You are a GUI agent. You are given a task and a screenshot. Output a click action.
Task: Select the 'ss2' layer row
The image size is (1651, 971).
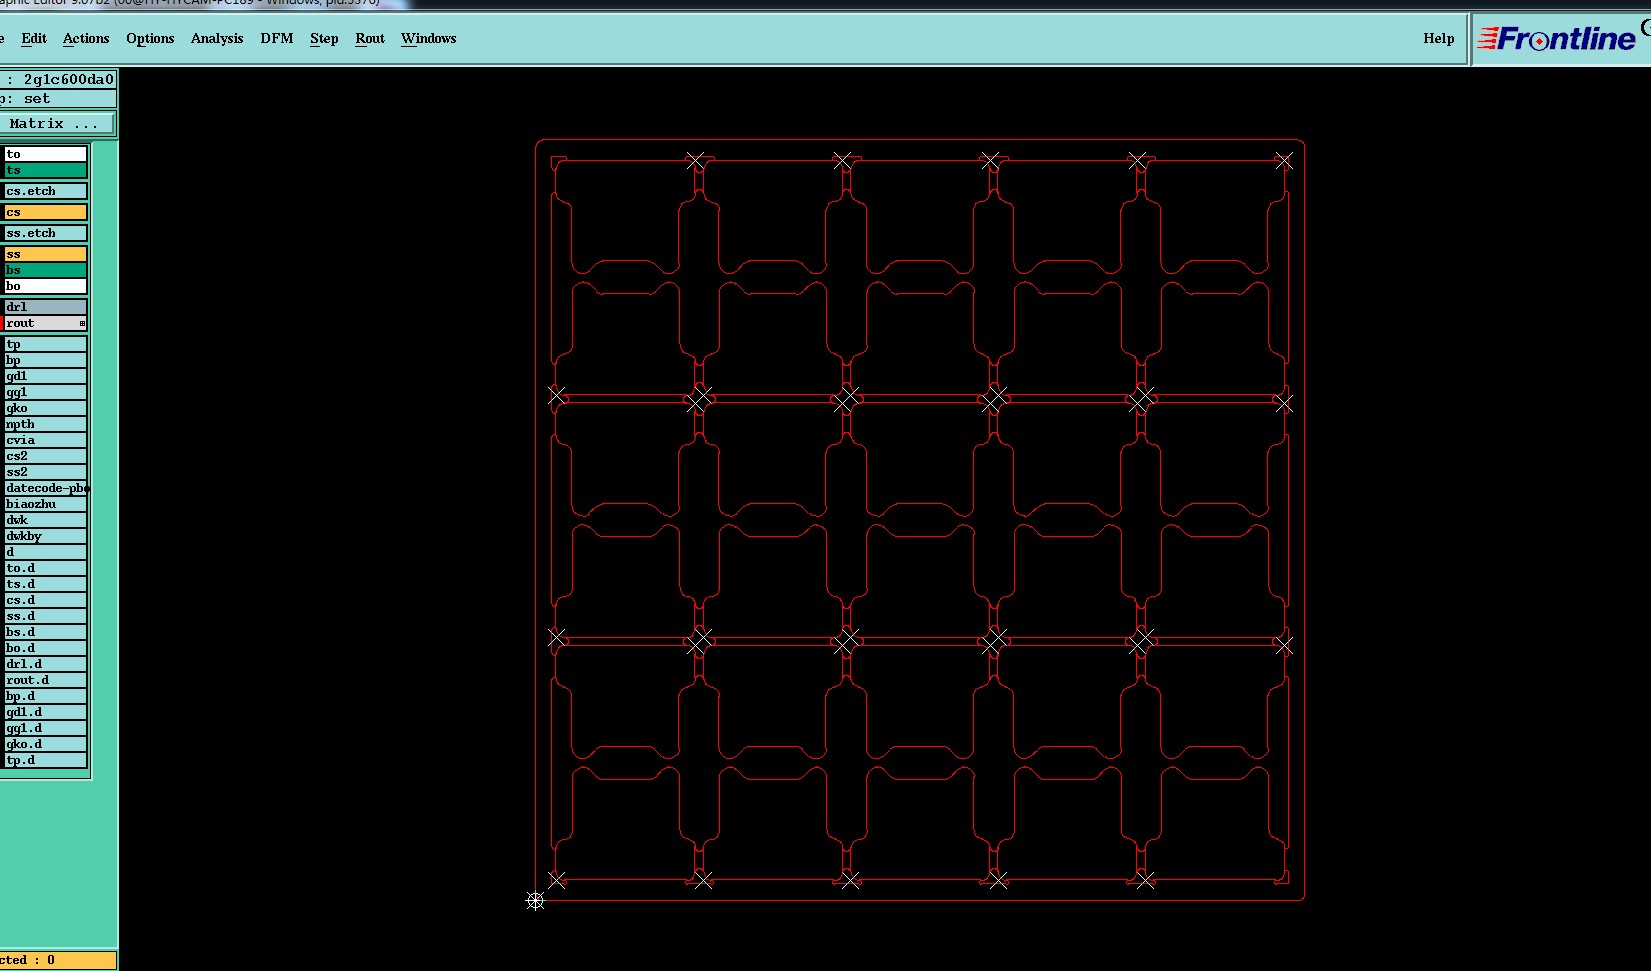click(x=45, y=472)
